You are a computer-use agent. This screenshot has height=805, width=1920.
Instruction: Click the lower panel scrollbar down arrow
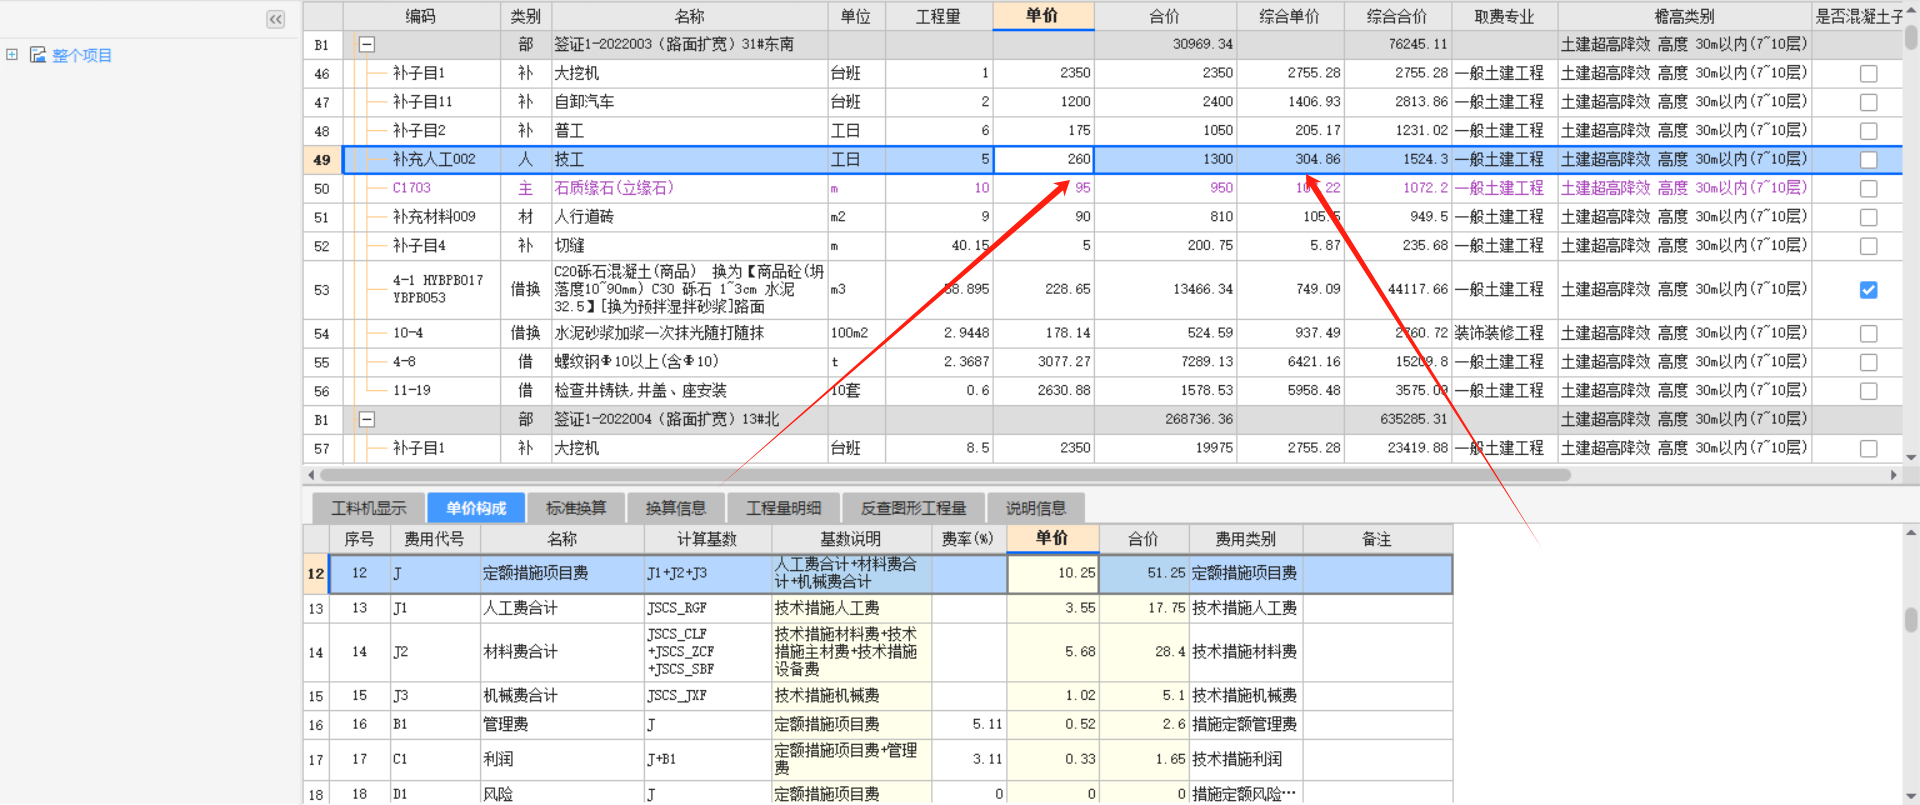pos(1911,796)
